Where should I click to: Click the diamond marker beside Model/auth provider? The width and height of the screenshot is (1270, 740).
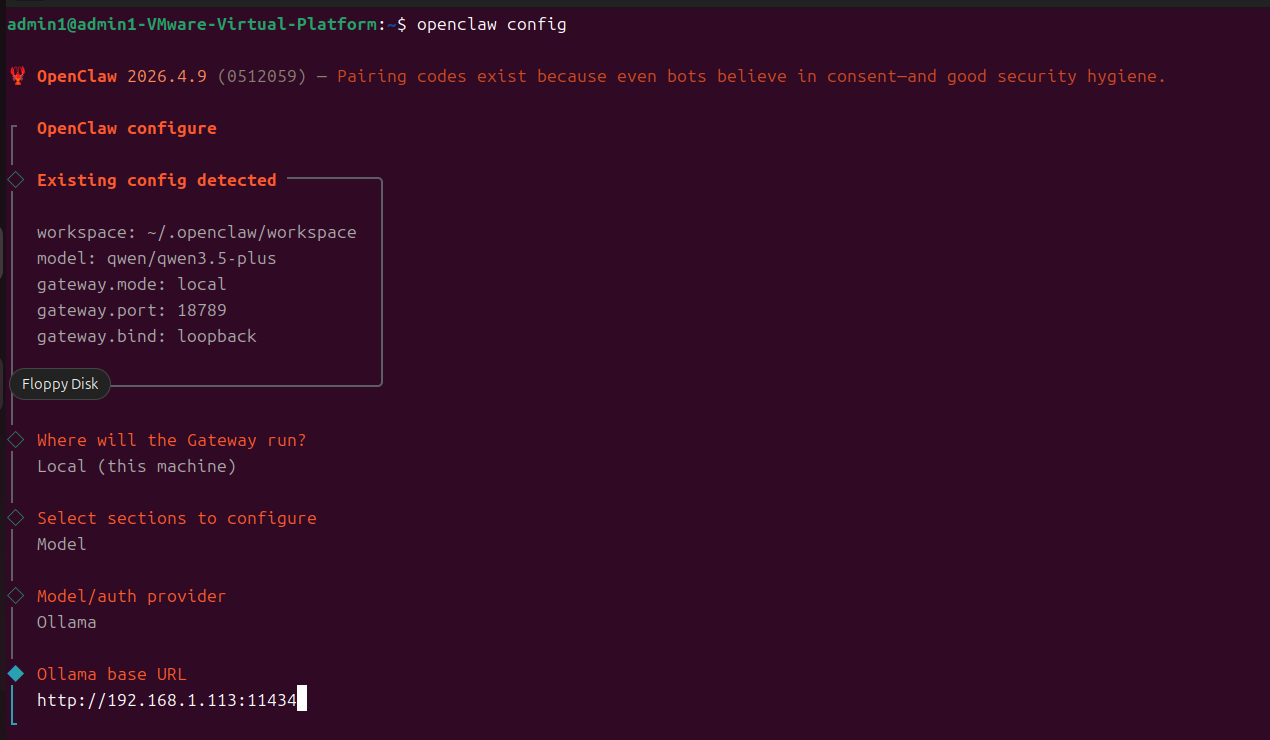point(15,596)
